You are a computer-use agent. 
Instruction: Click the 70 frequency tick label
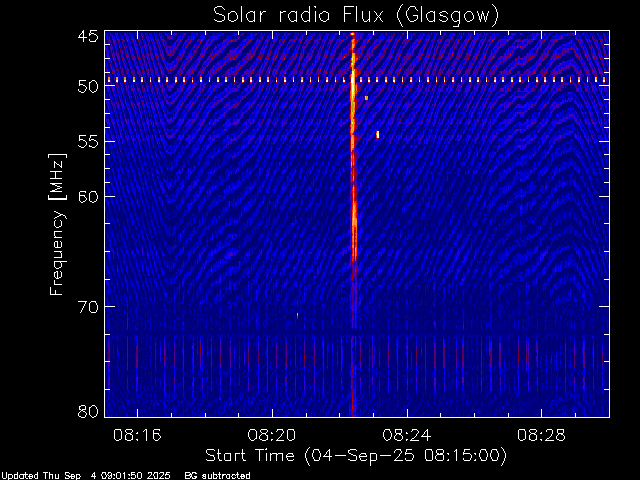tap(88, 307)
